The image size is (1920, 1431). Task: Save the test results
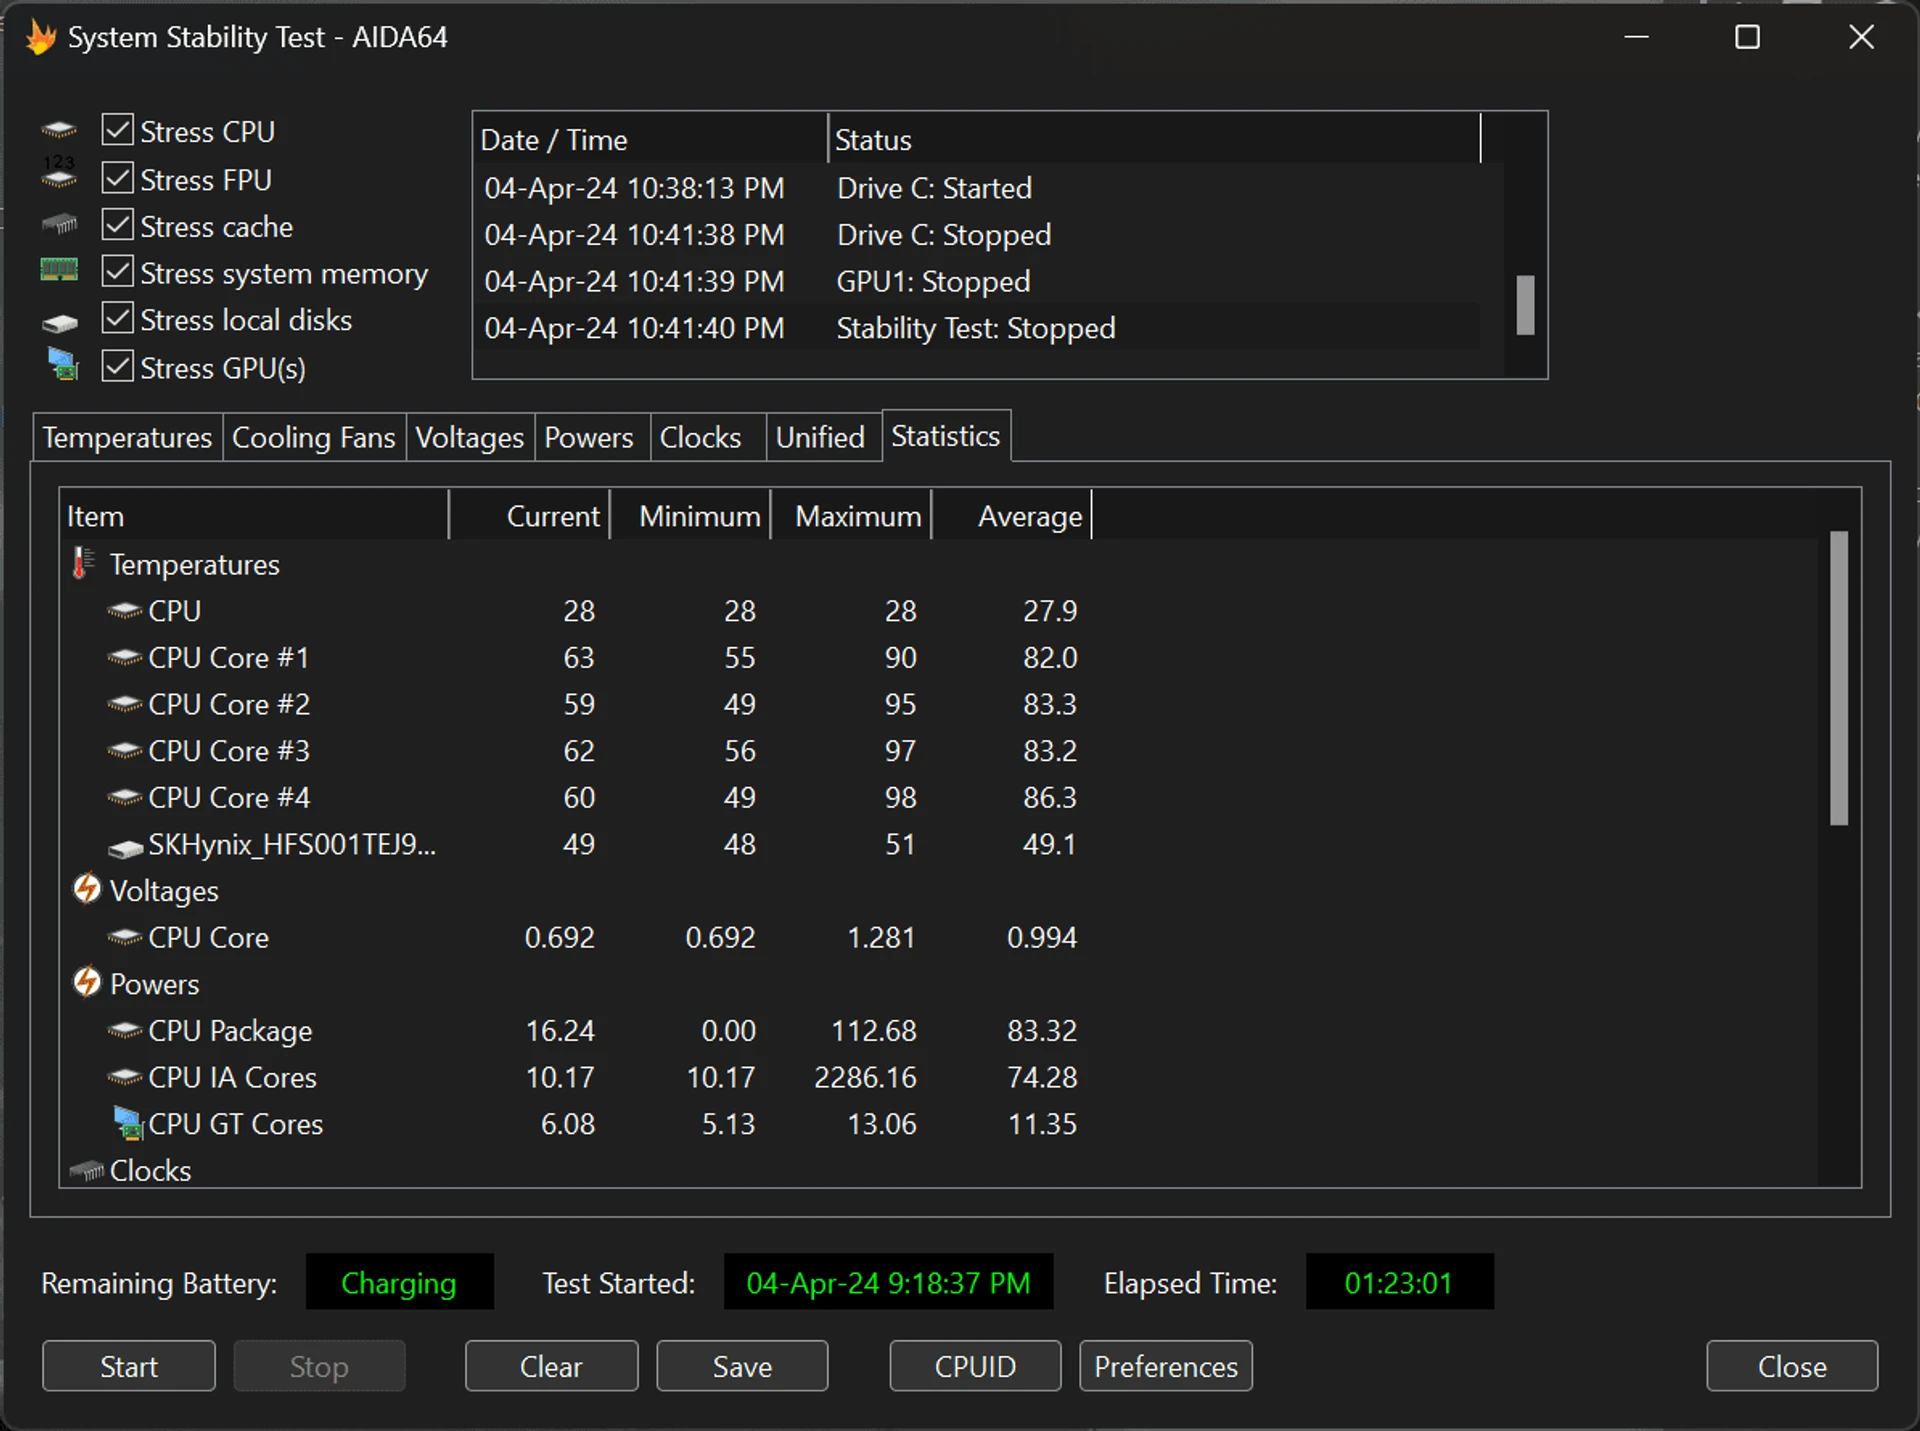point(742,1366)
